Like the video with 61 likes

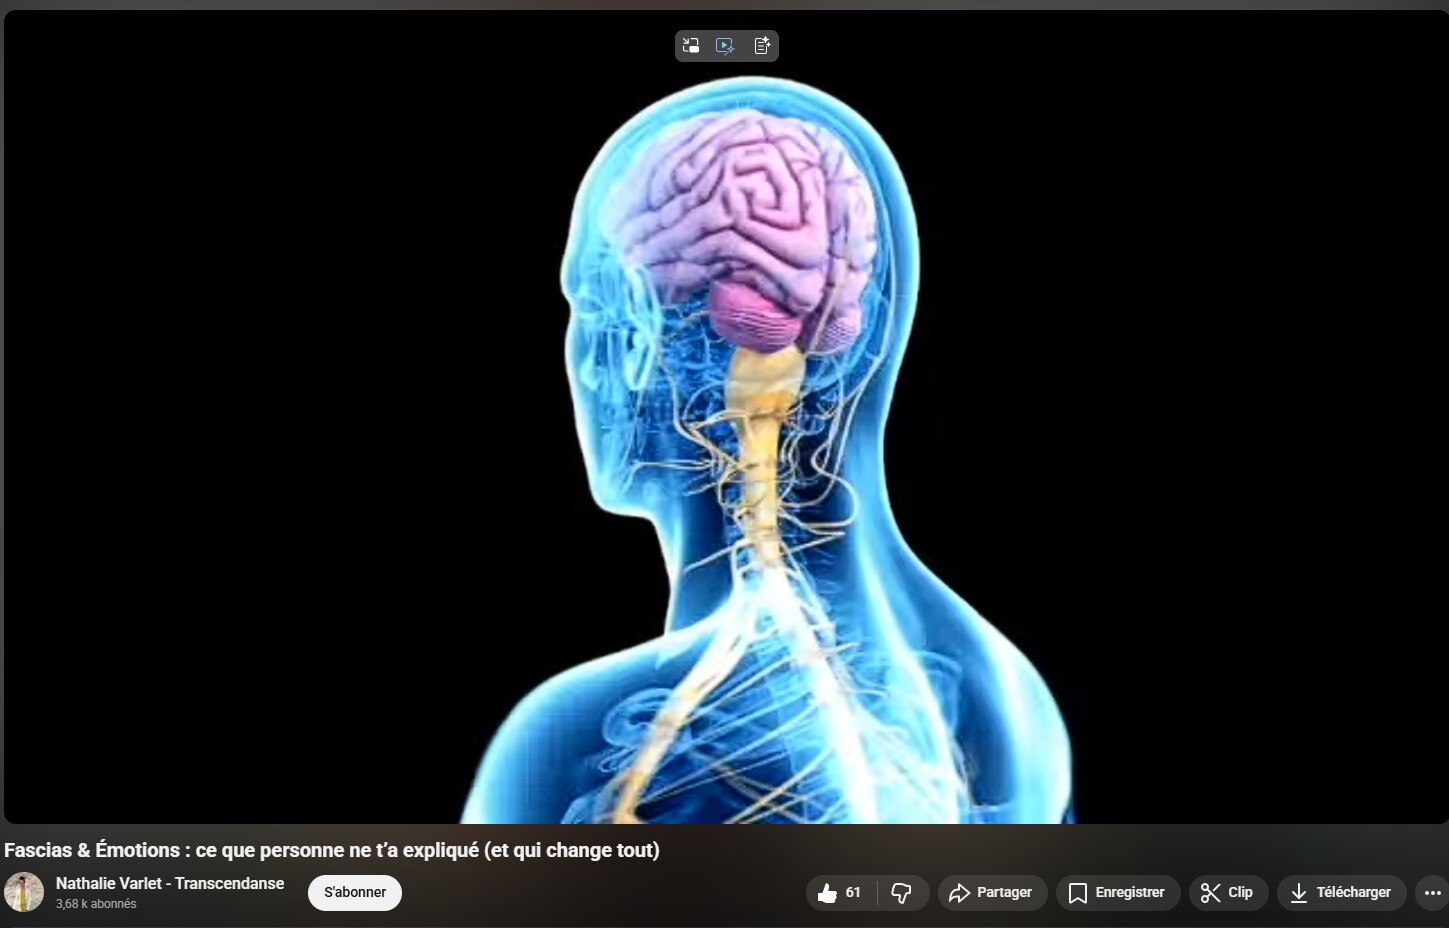840,893
